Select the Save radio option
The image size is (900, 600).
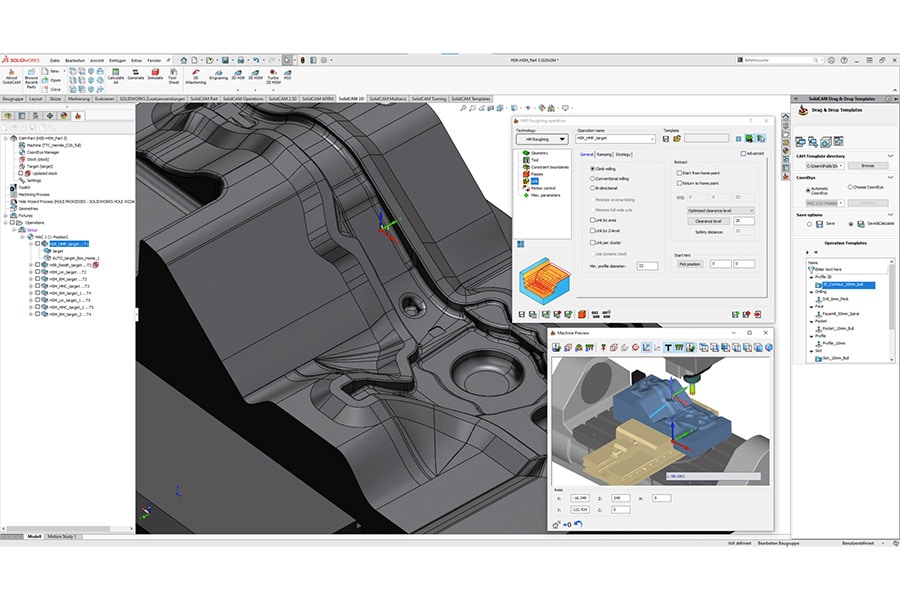[809, 224]
